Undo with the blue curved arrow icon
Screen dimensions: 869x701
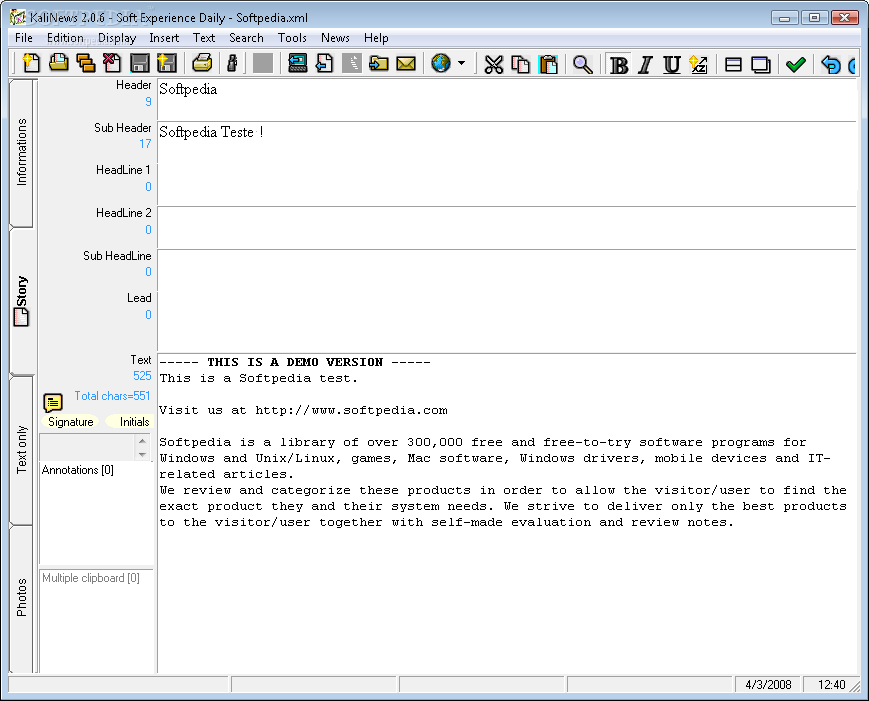831,64
